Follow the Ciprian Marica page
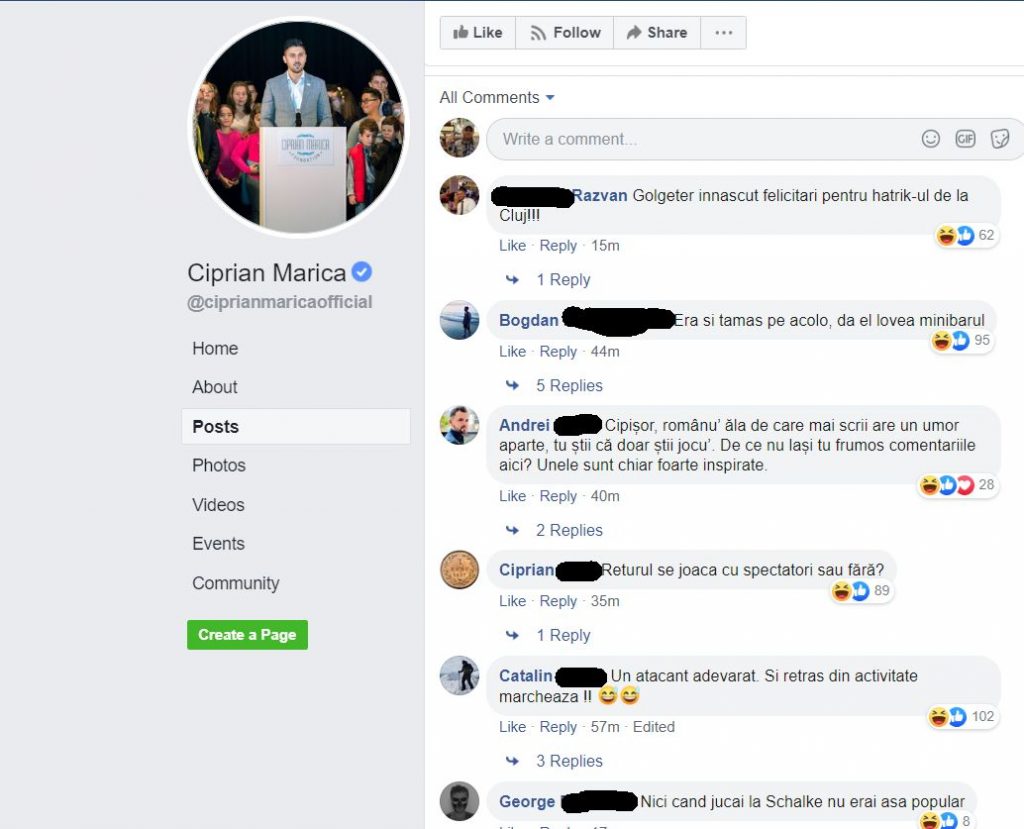The height and width of the screenshot is (829, 1024). tap(565, 33)
